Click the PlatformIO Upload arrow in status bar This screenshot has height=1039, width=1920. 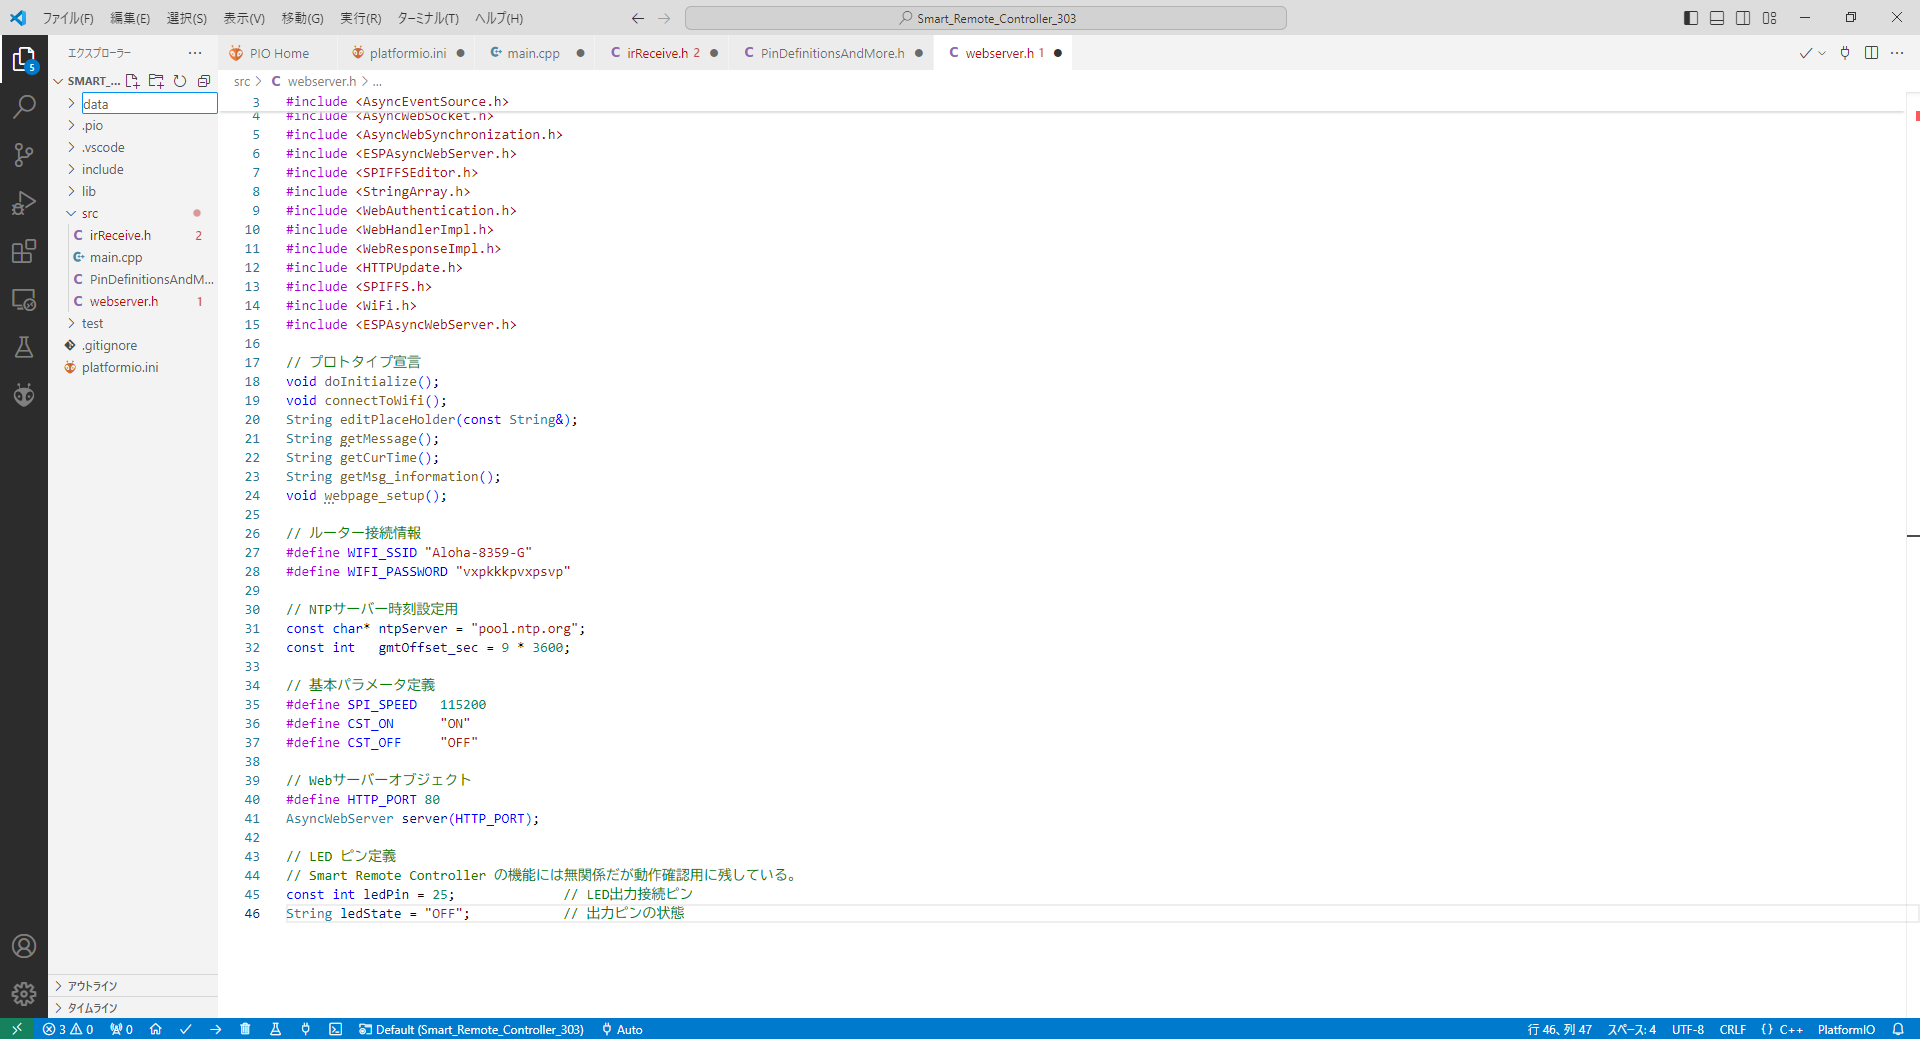coord(216,1029)
